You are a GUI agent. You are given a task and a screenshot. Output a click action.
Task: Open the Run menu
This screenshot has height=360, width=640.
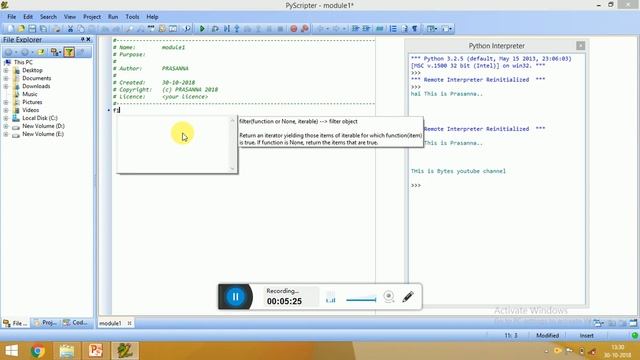pos(113,17)
